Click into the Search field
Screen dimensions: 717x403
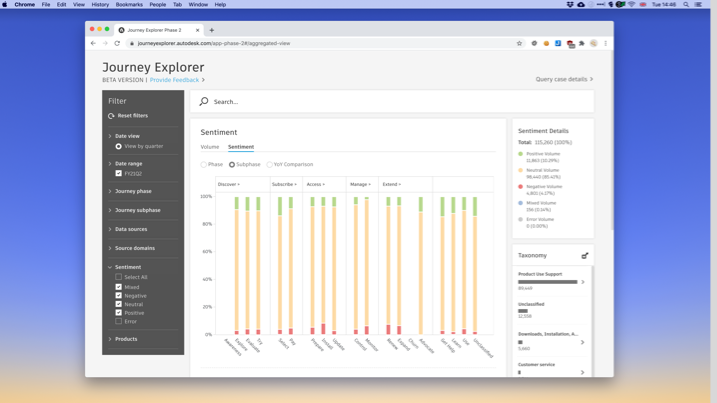(x=392, y=102)
